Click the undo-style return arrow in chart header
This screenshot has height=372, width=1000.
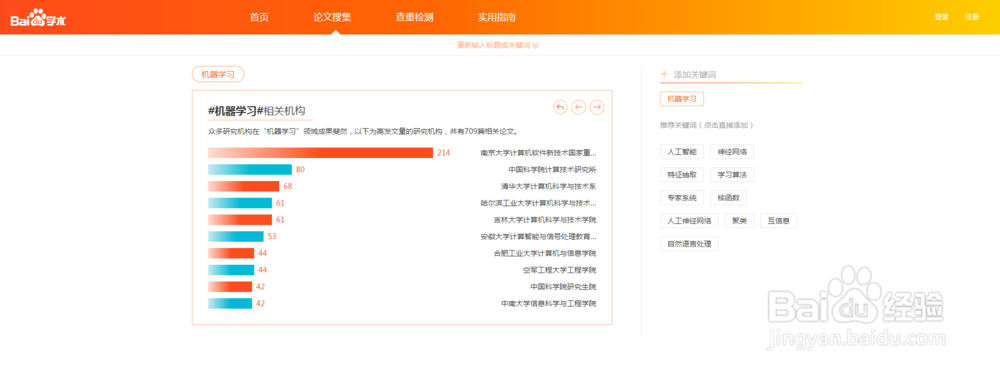[x=560, y=107]
